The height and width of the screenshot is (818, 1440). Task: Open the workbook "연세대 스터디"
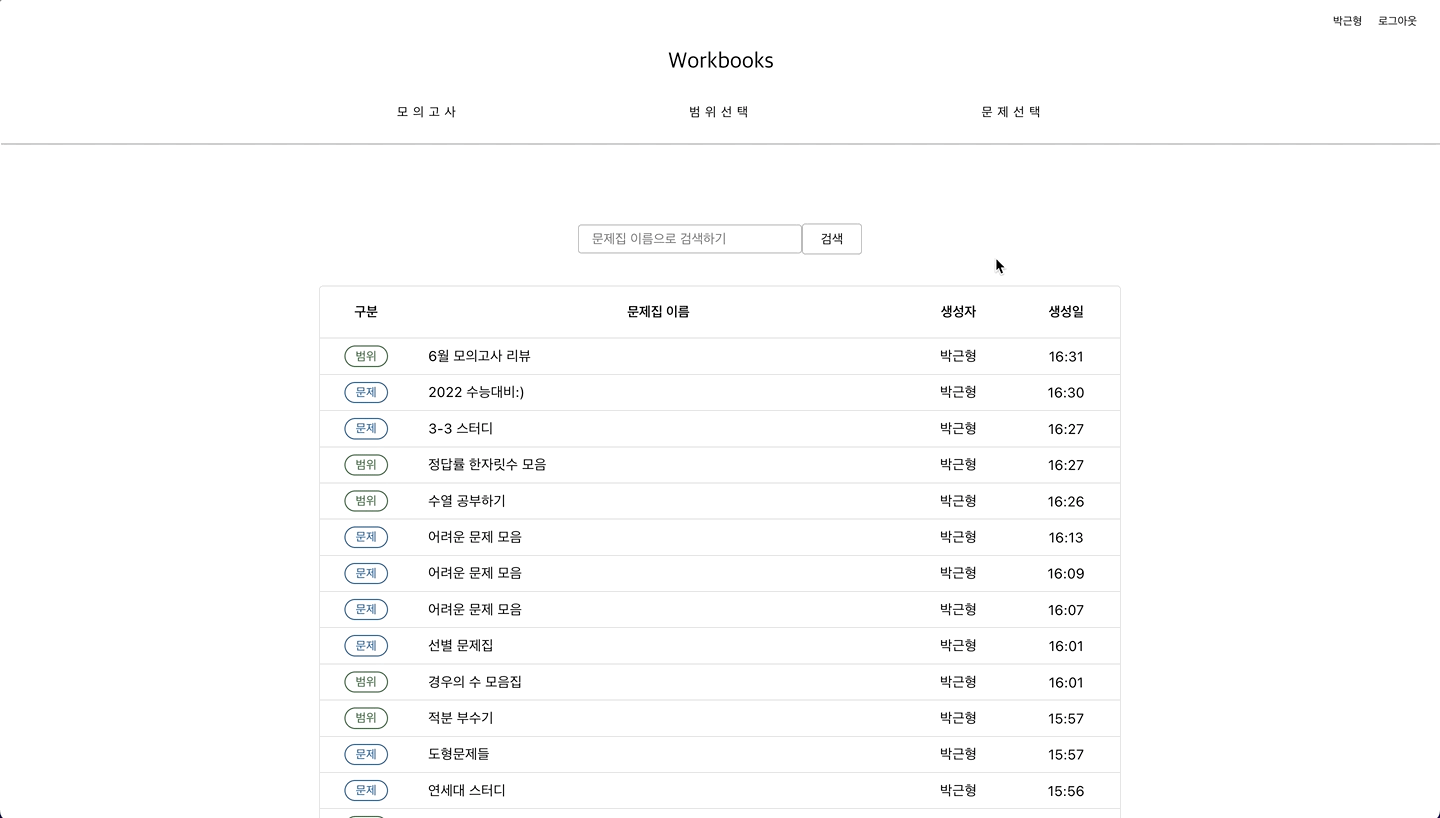pos(465,790)
